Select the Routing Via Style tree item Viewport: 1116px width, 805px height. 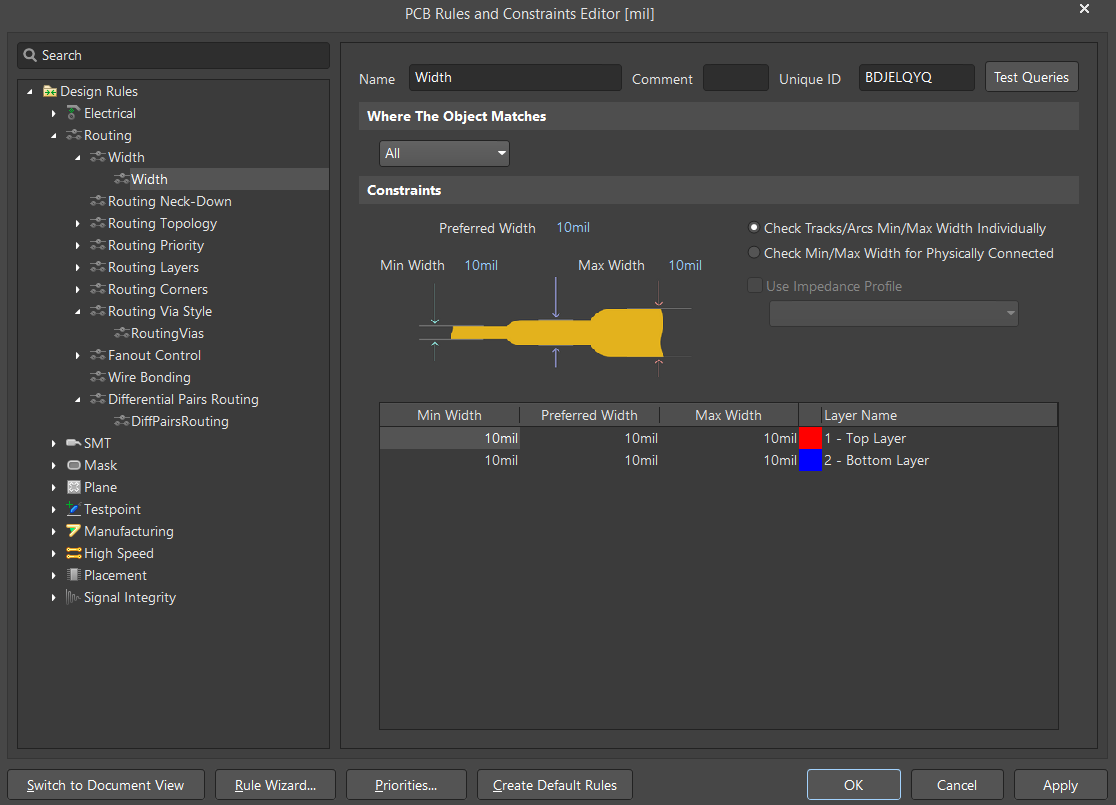point(160,312)
